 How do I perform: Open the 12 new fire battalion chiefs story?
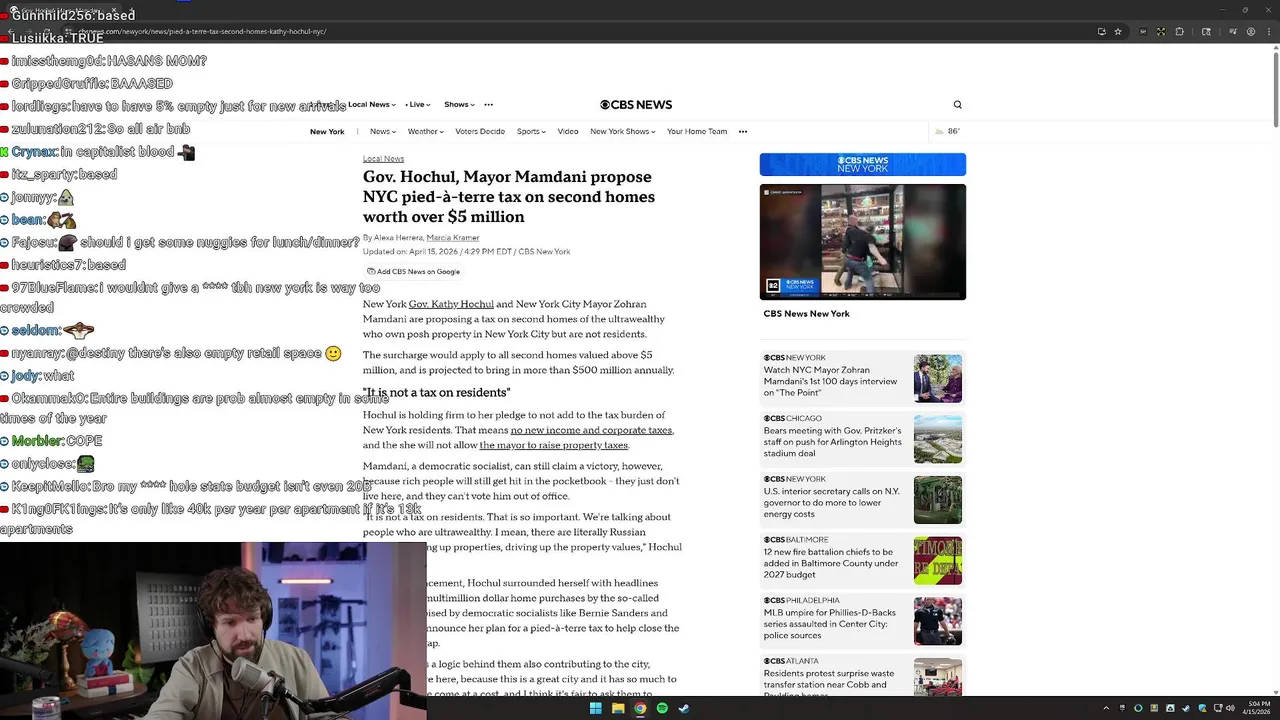[831, 563]
